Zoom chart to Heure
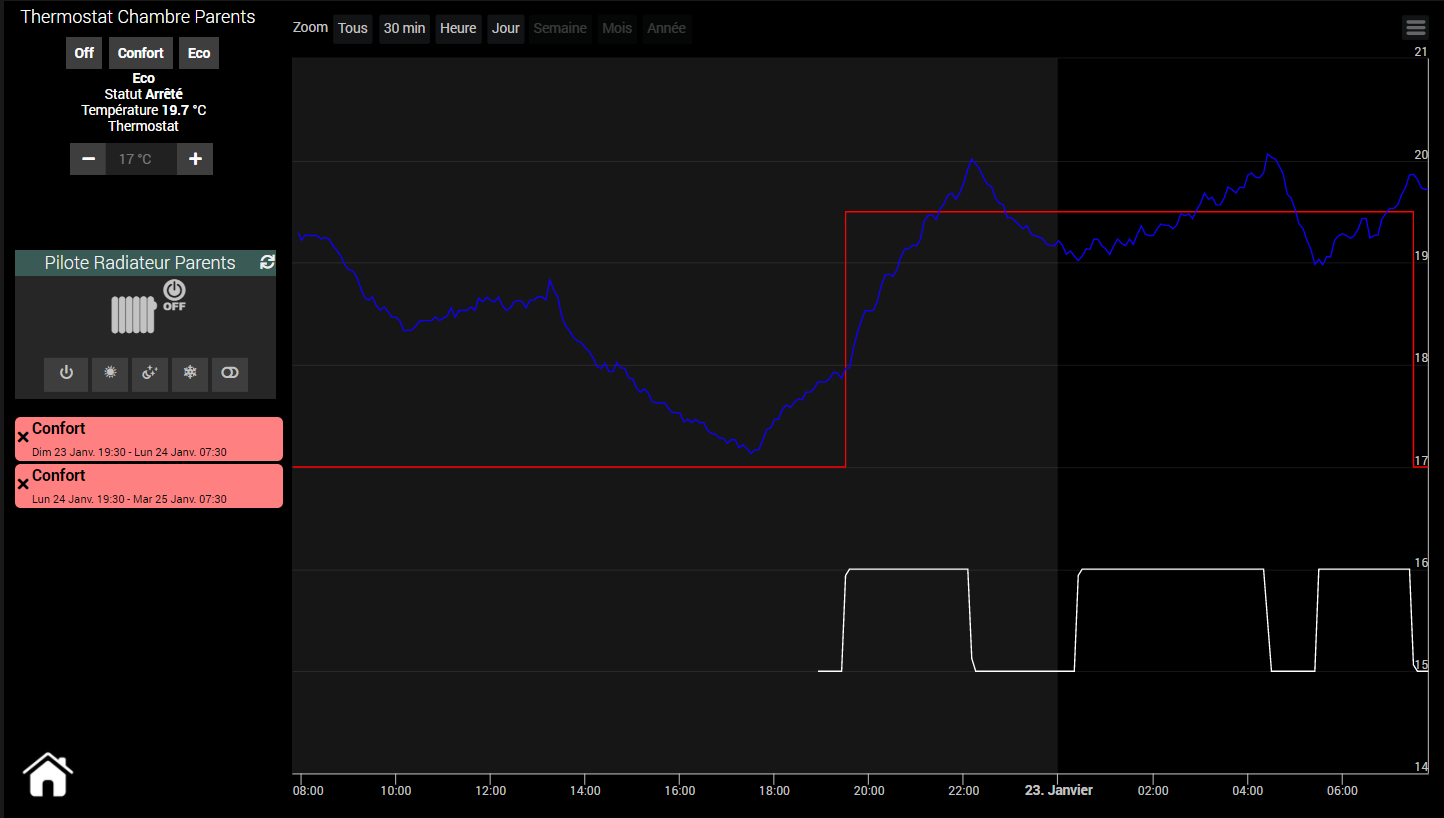This screenshot has height=818, width=1444. click(x=458, y=28)
